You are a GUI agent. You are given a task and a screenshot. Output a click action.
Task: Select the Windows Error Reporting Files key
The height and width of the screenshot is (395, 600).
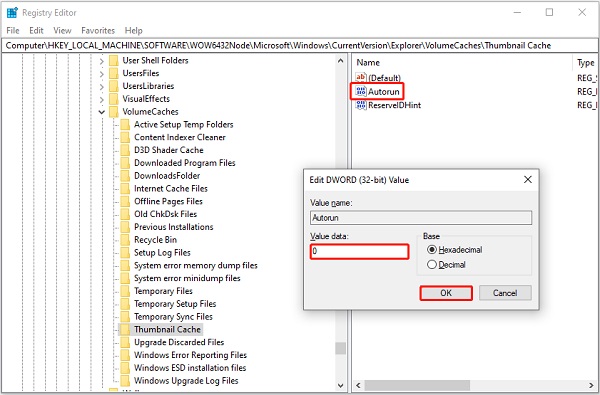click(x=190, y=355)
